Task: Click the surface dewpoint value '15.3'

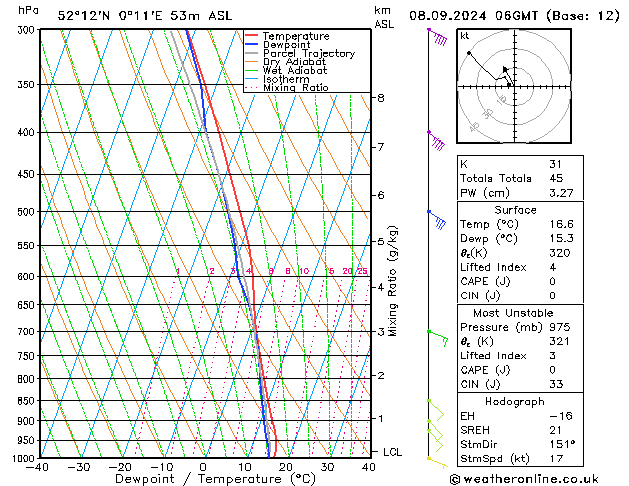Action: pyautogui.click(x=561, y=238)
